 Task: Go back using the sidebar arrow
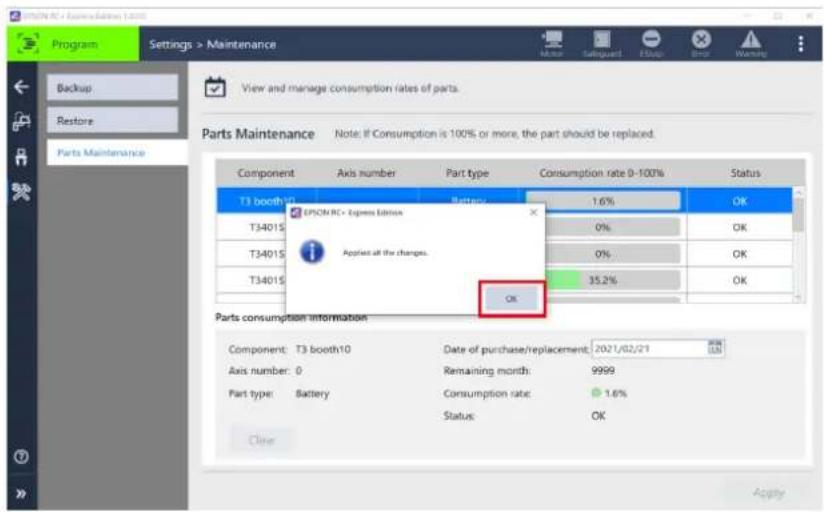click(x=22, y=87)
